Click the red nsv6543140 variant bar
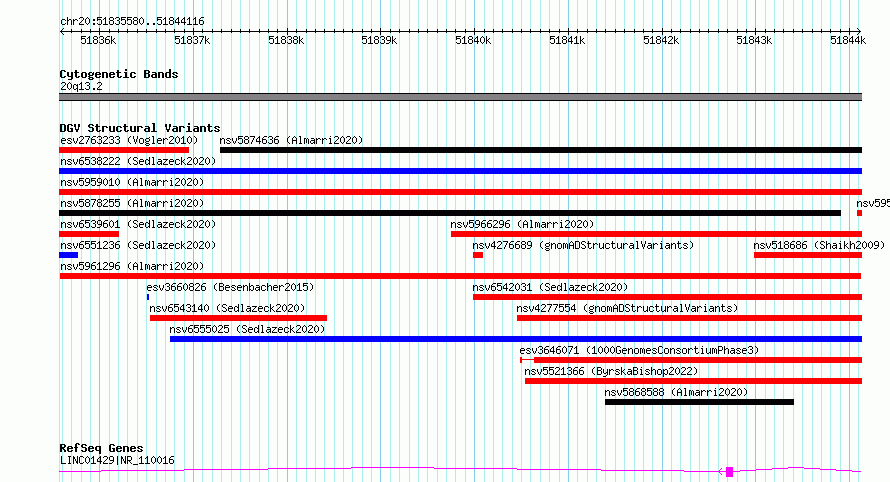The height and width of the screenshot is (482, 890). pos(238,318)
